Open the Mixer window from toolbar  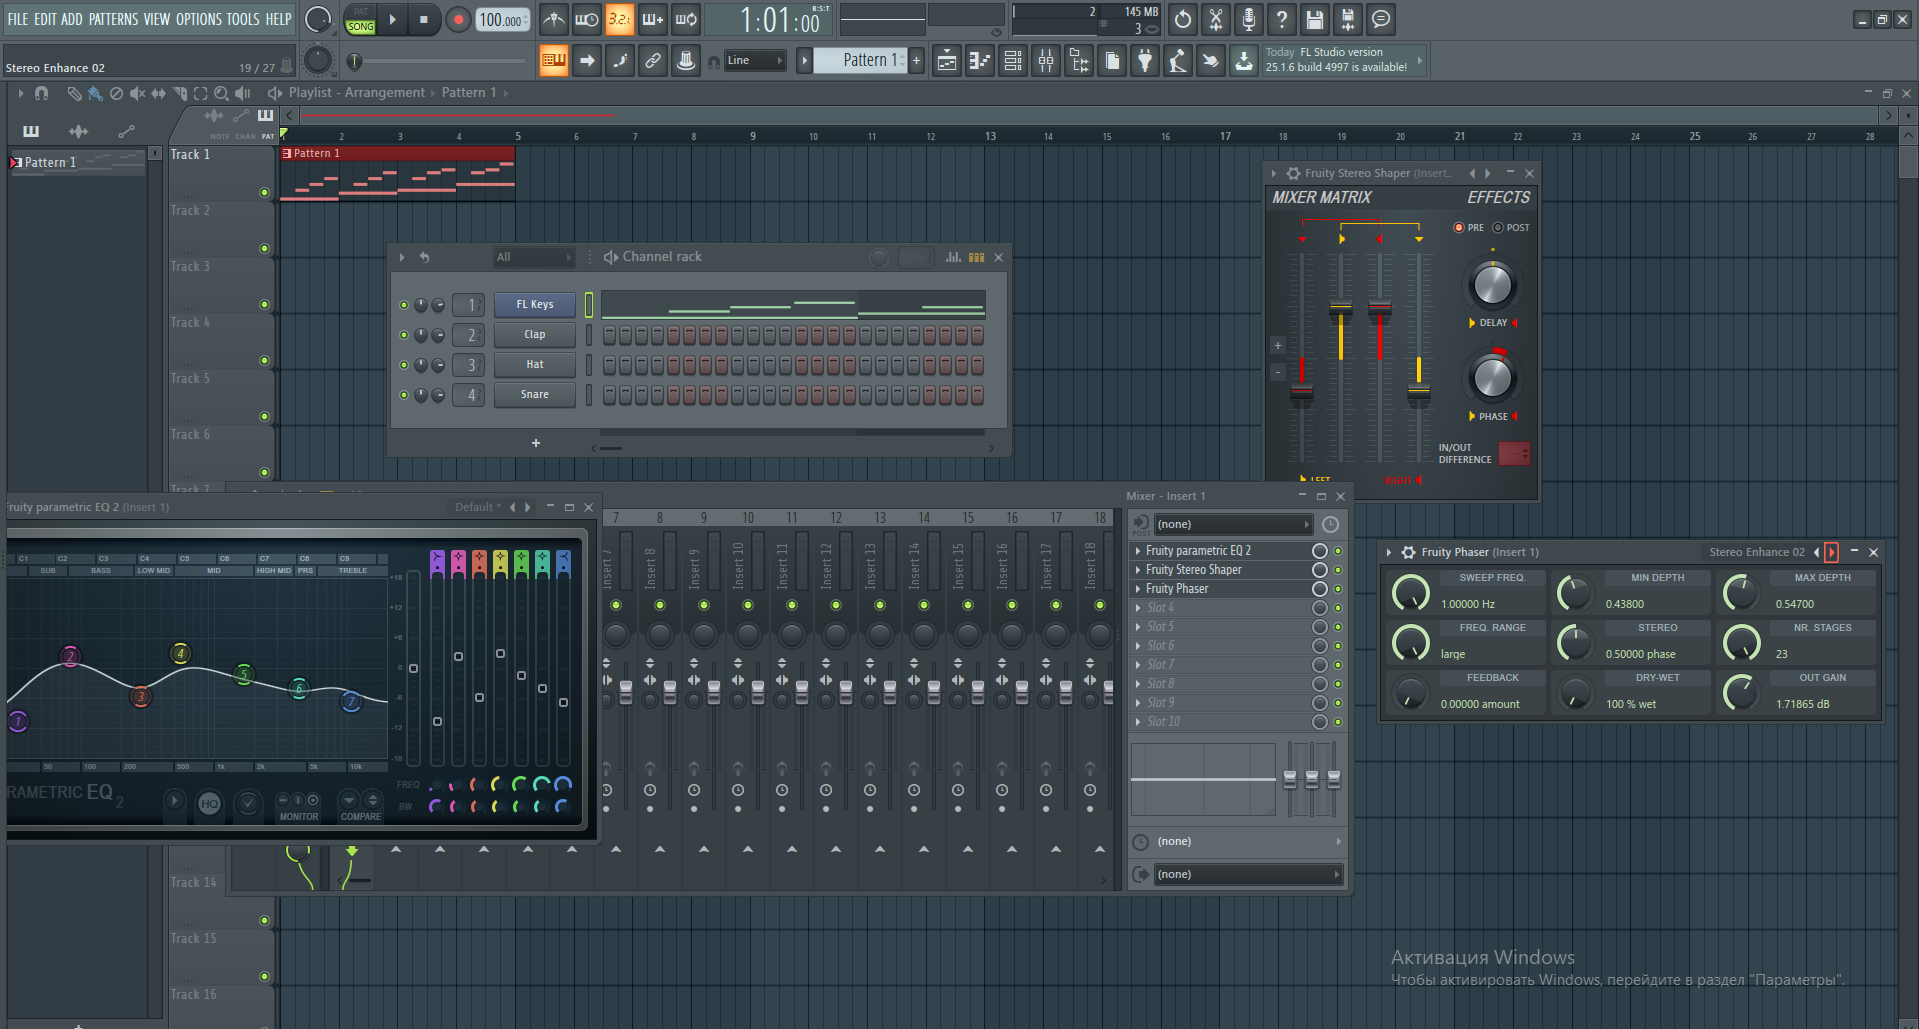tap(1045, 61)
